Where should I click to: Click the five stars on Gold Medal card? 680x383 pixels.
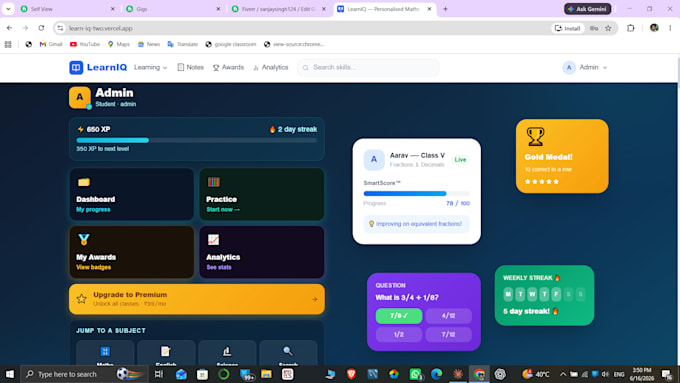[542, 181]
